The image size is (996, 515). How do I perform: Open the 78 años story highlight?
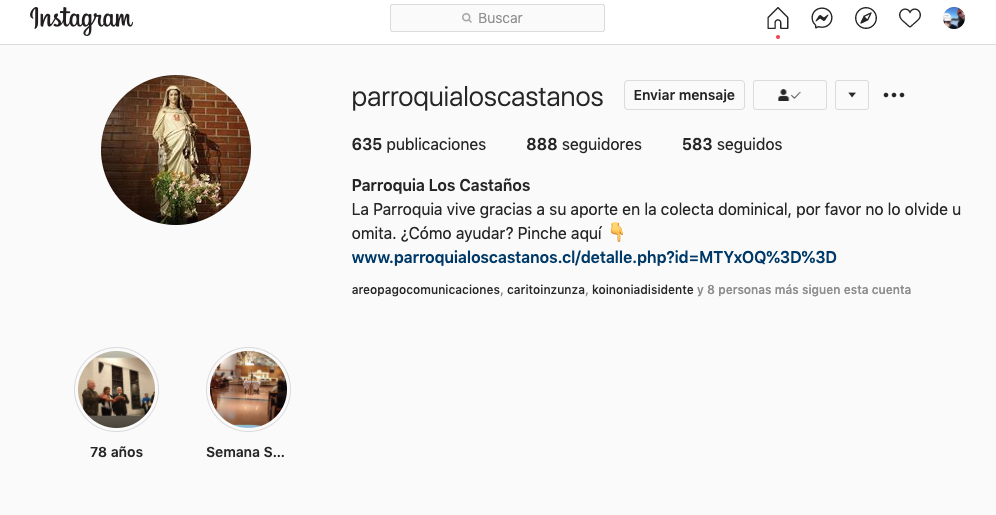pos(116,389)
